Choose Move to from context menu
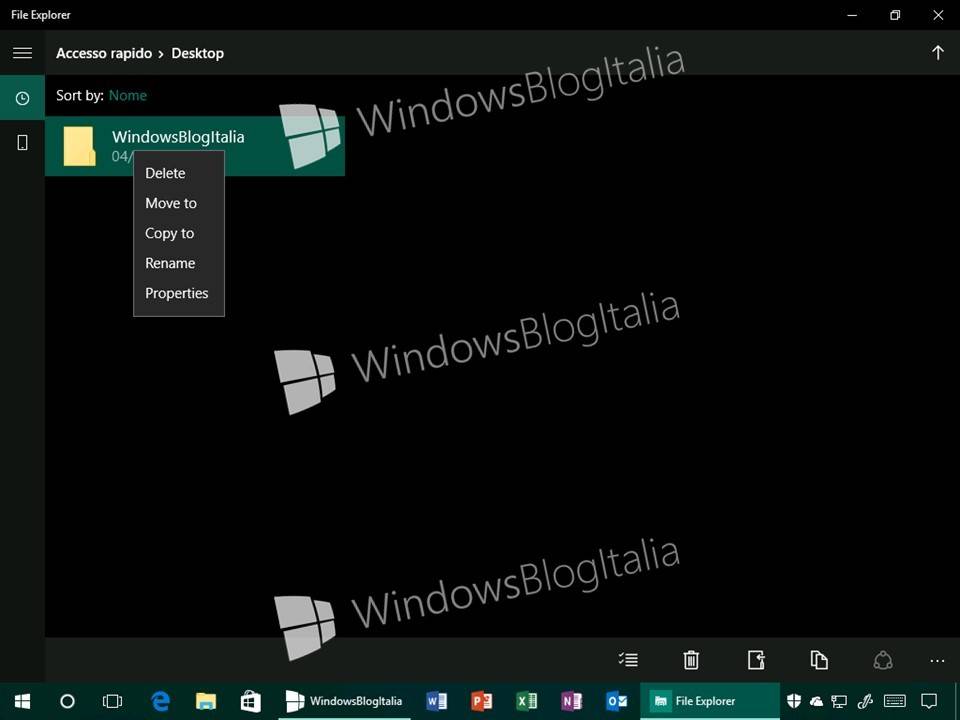Viewport: 960px width, 720px height. (x=171, y=203)
